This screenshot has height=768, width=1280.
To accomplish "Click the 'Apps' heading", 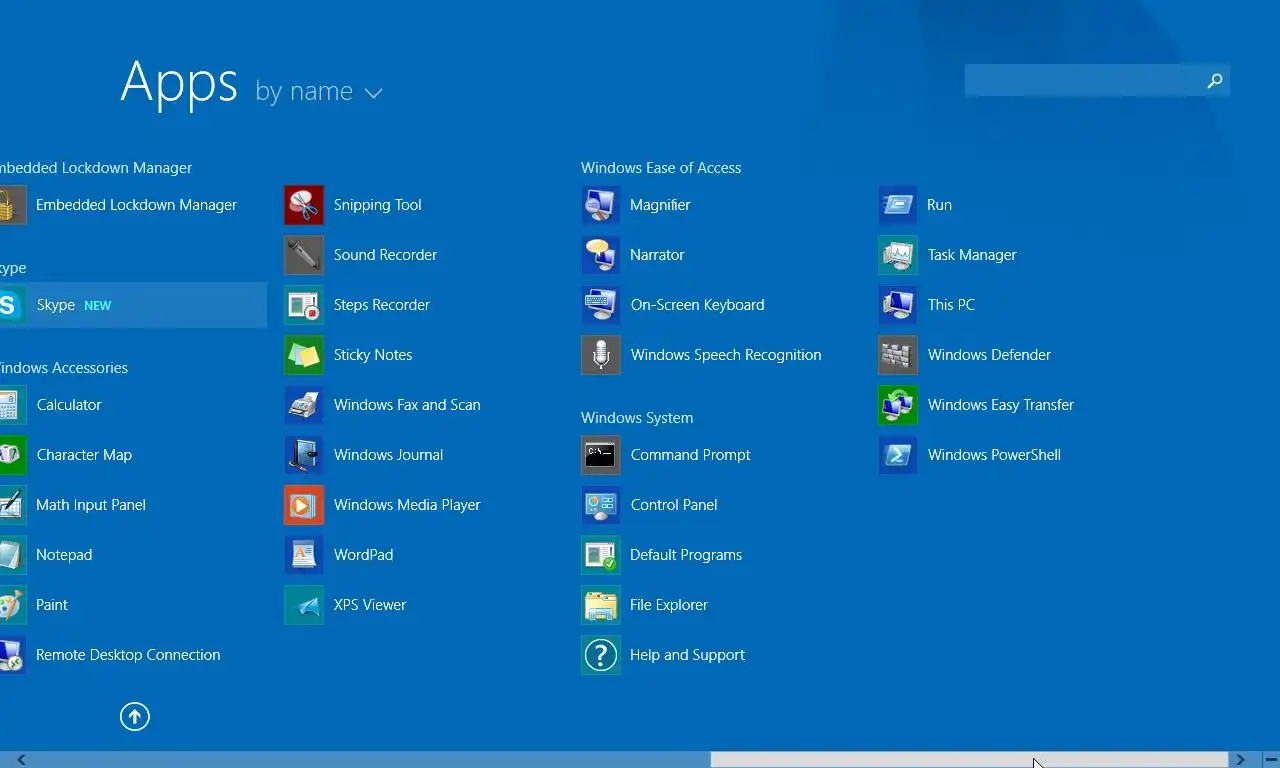I will [x=179, y=82].
